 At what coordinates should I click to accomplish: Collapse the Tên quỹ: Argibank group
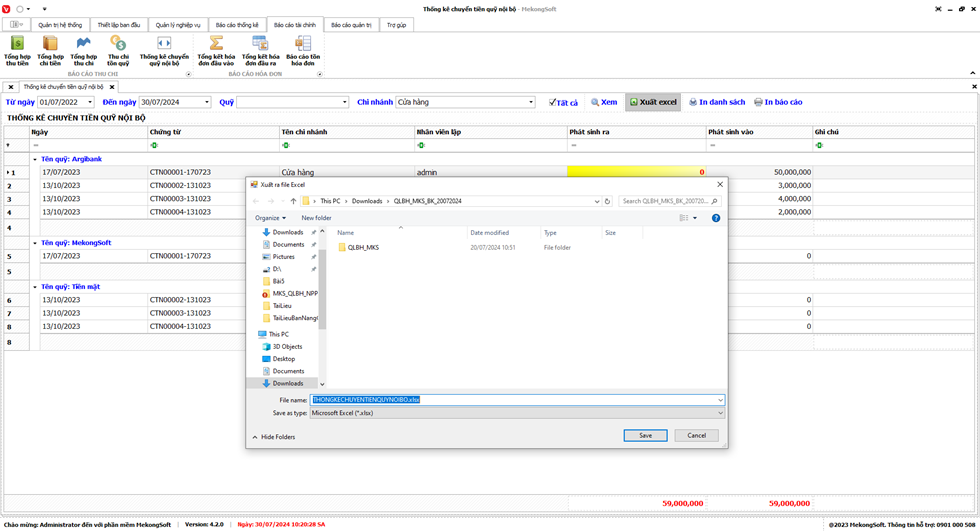click(x=35, y=159)
